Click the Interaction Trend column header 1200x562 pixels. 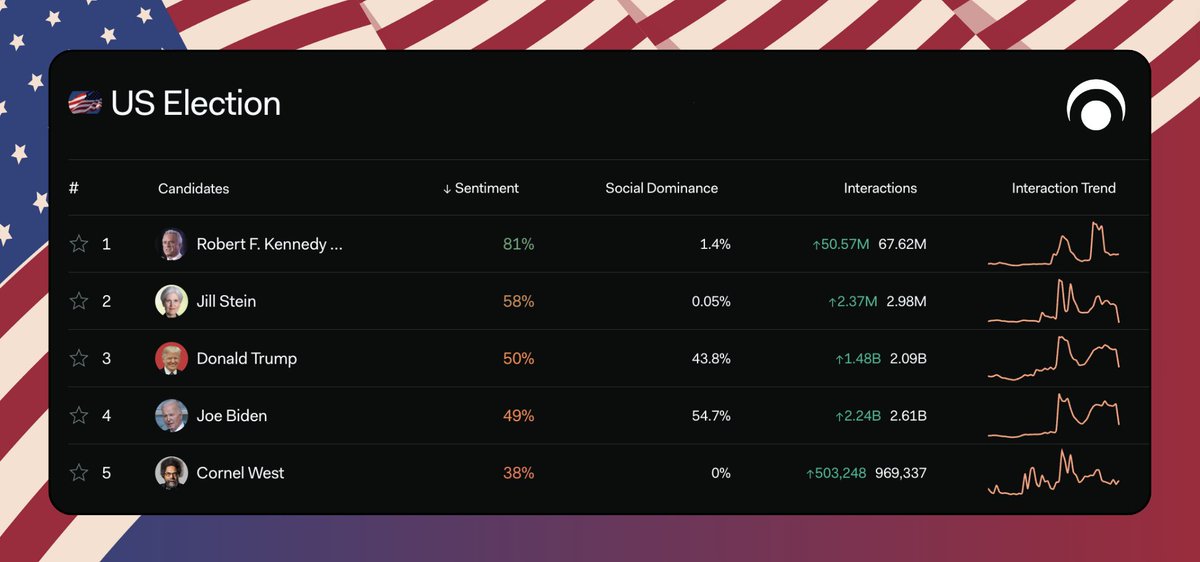click(1064, 188)
